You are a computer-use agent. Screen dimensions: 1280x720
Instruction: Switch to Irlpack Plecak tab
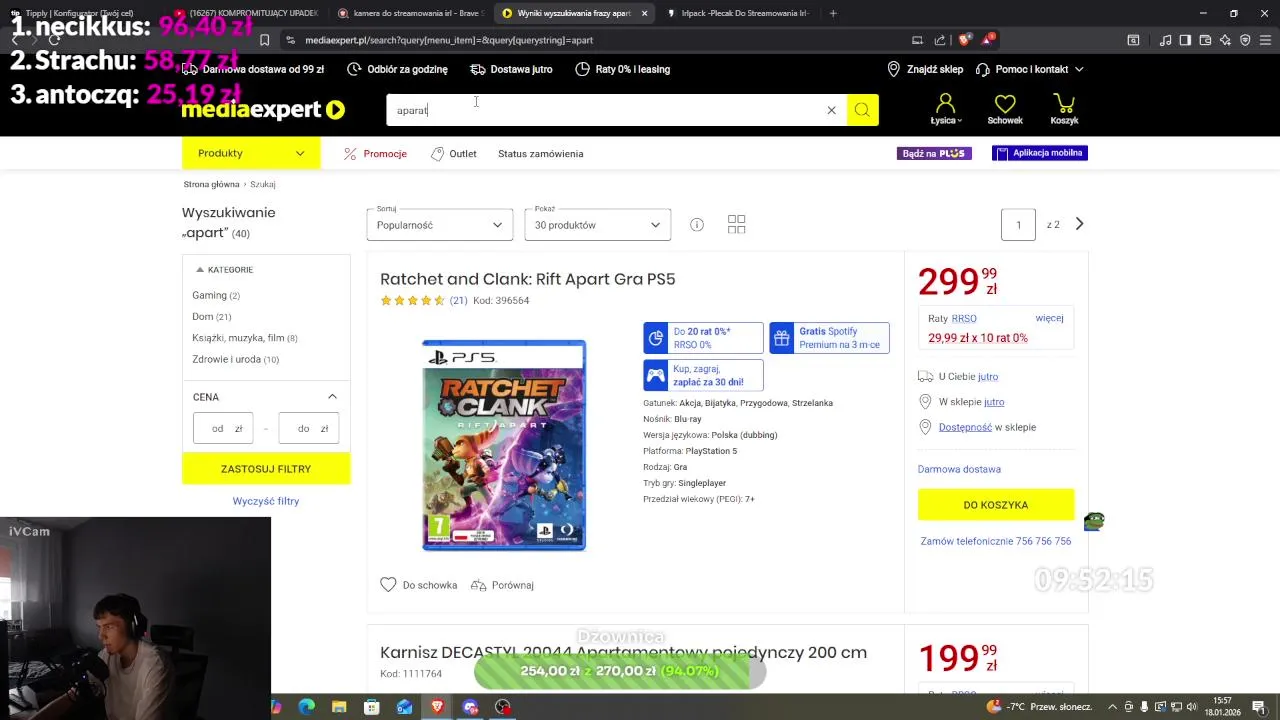740,13
